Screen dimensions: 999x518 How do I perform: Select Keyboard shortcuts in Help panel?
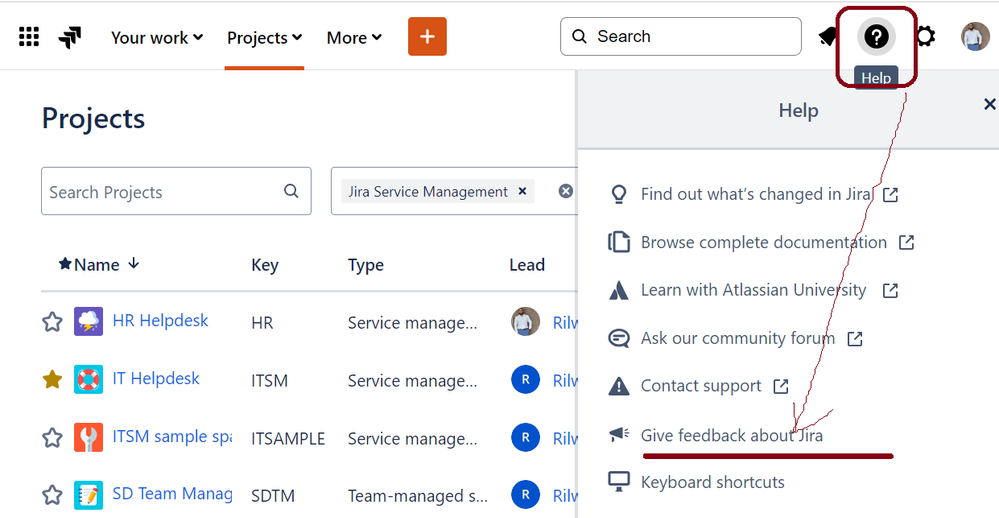(x=712, y=482)
